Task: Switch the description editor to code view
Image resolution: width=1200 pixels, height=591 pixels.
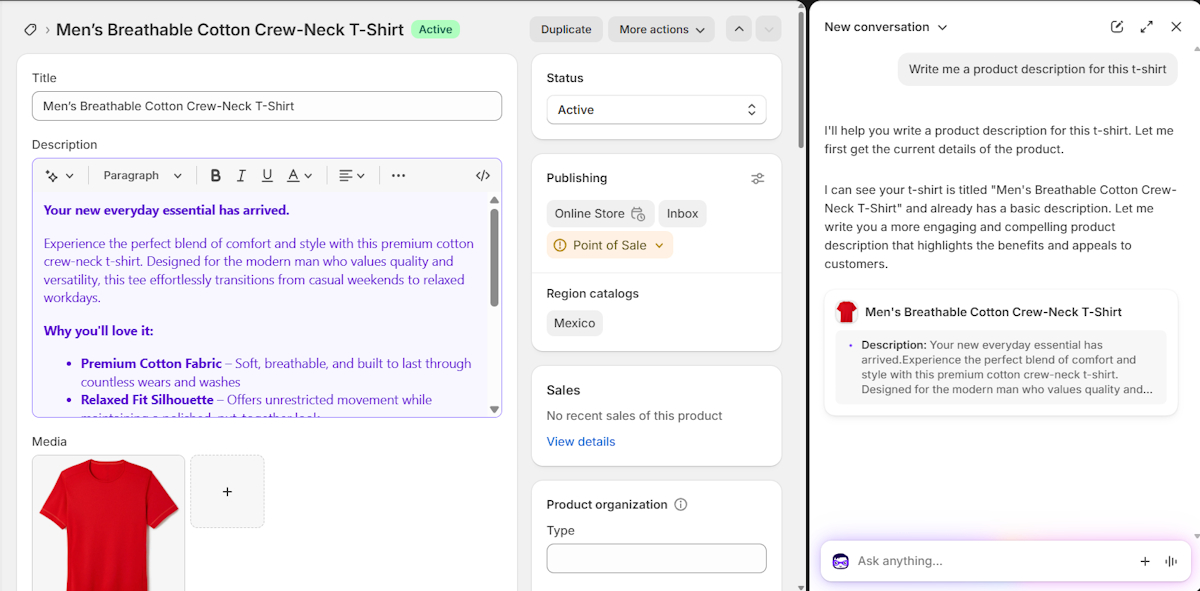Action: point(482,175)
